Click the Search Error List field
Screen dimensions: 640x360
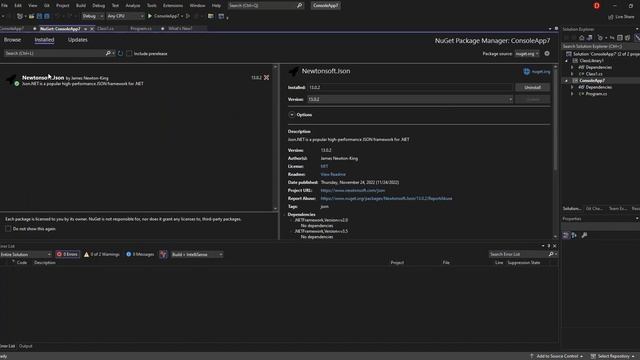pyautogui.click(x=518, y=254)
